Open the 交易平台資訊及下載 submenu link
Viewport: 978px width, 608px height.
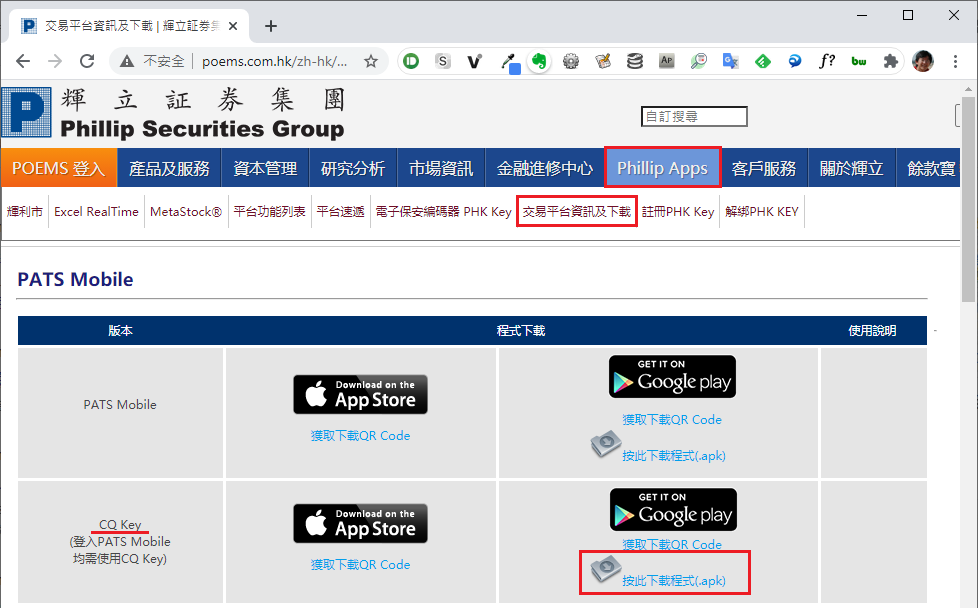577,211
